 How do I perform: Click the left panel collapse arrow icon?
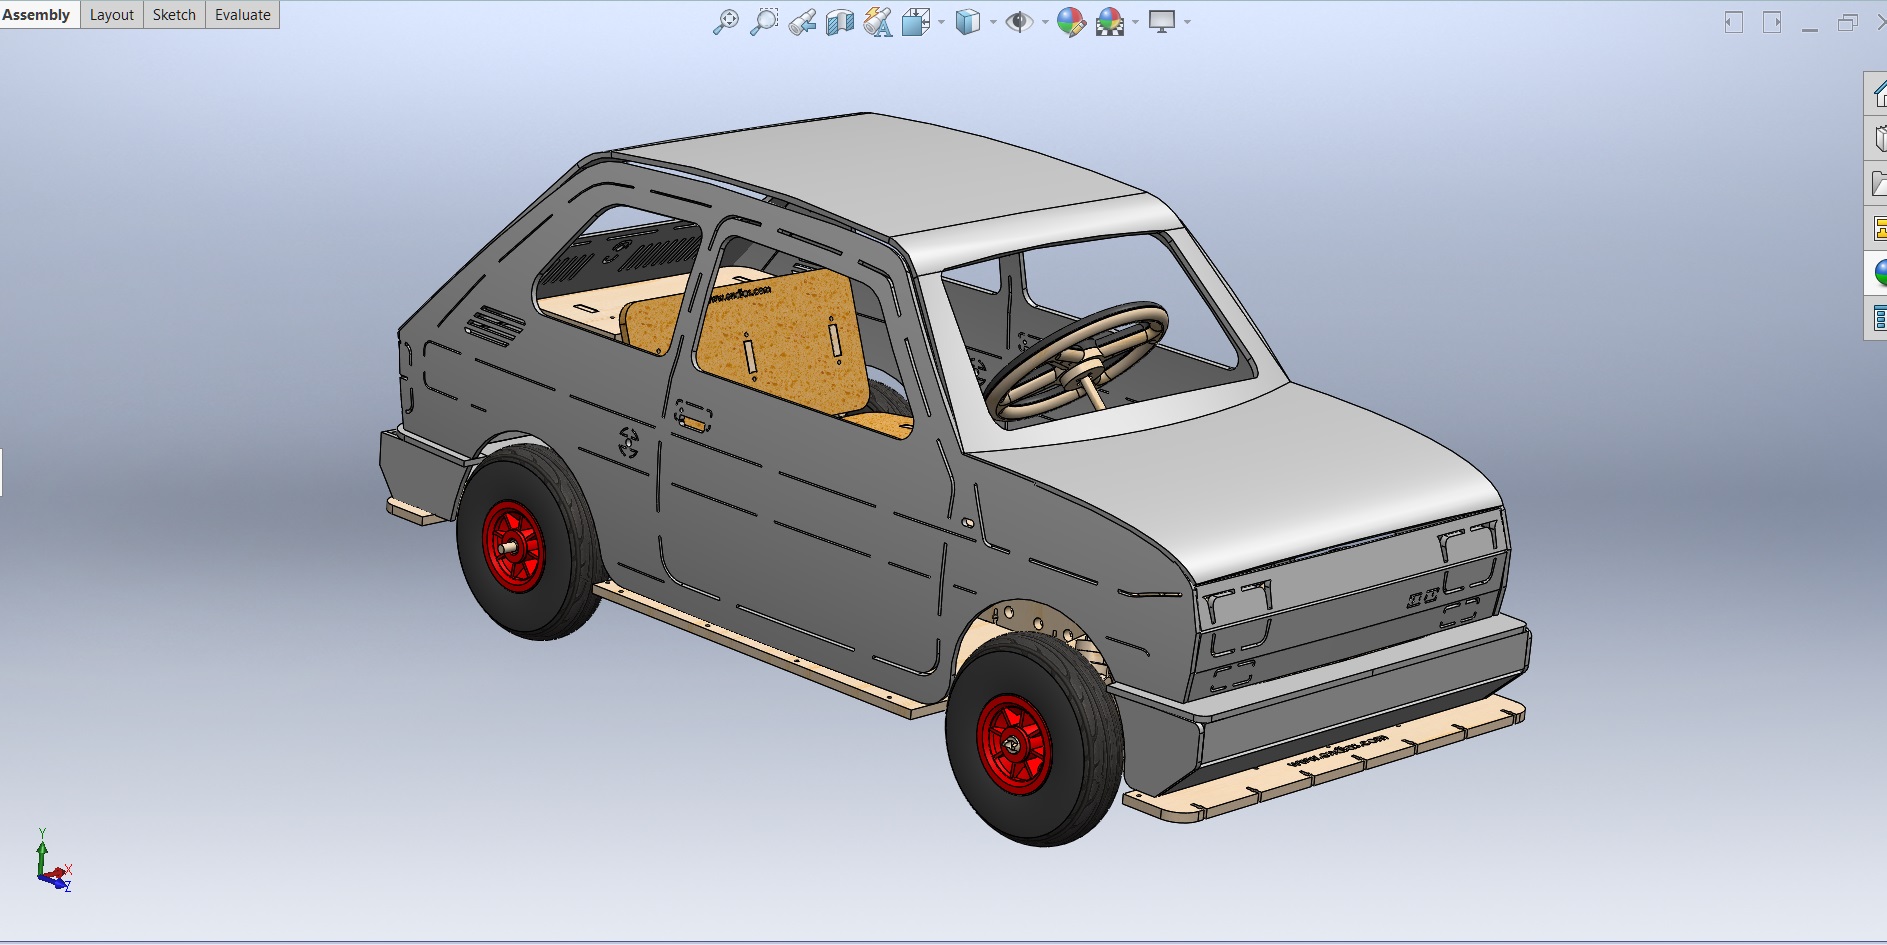coord(1734,22)
